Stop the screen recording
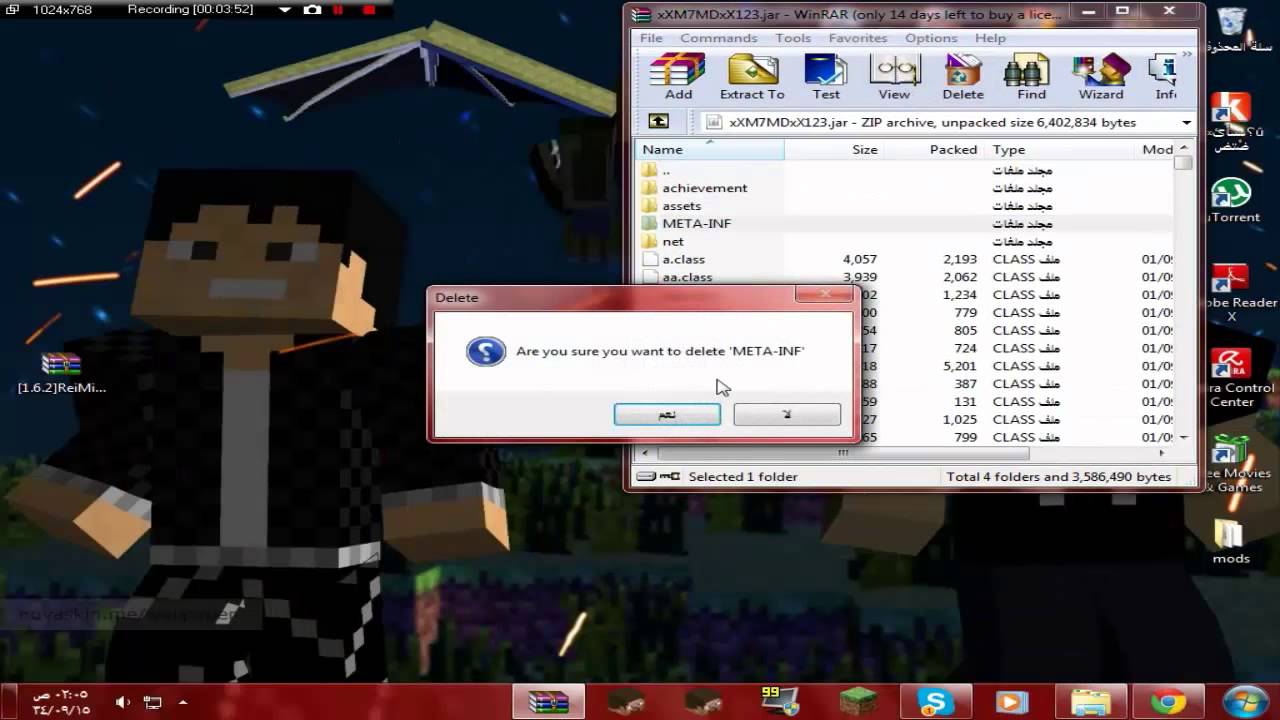The image size is (1280, 720). point(369,10)
